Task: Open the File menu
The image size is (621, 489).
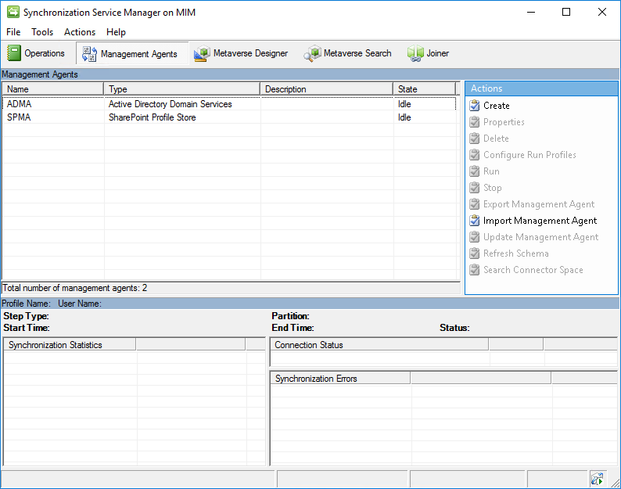Action: tap(13, 32)
